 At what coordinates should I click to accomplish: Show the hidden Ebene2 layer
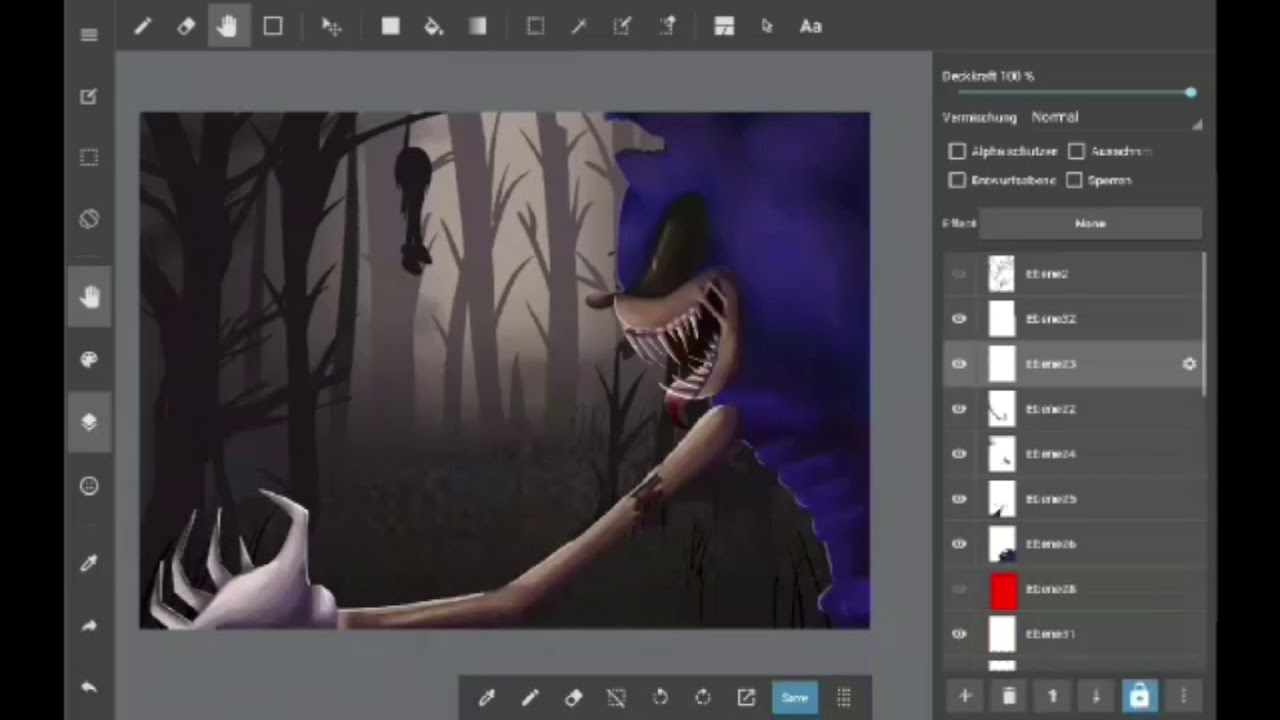[x=959, y=274]
